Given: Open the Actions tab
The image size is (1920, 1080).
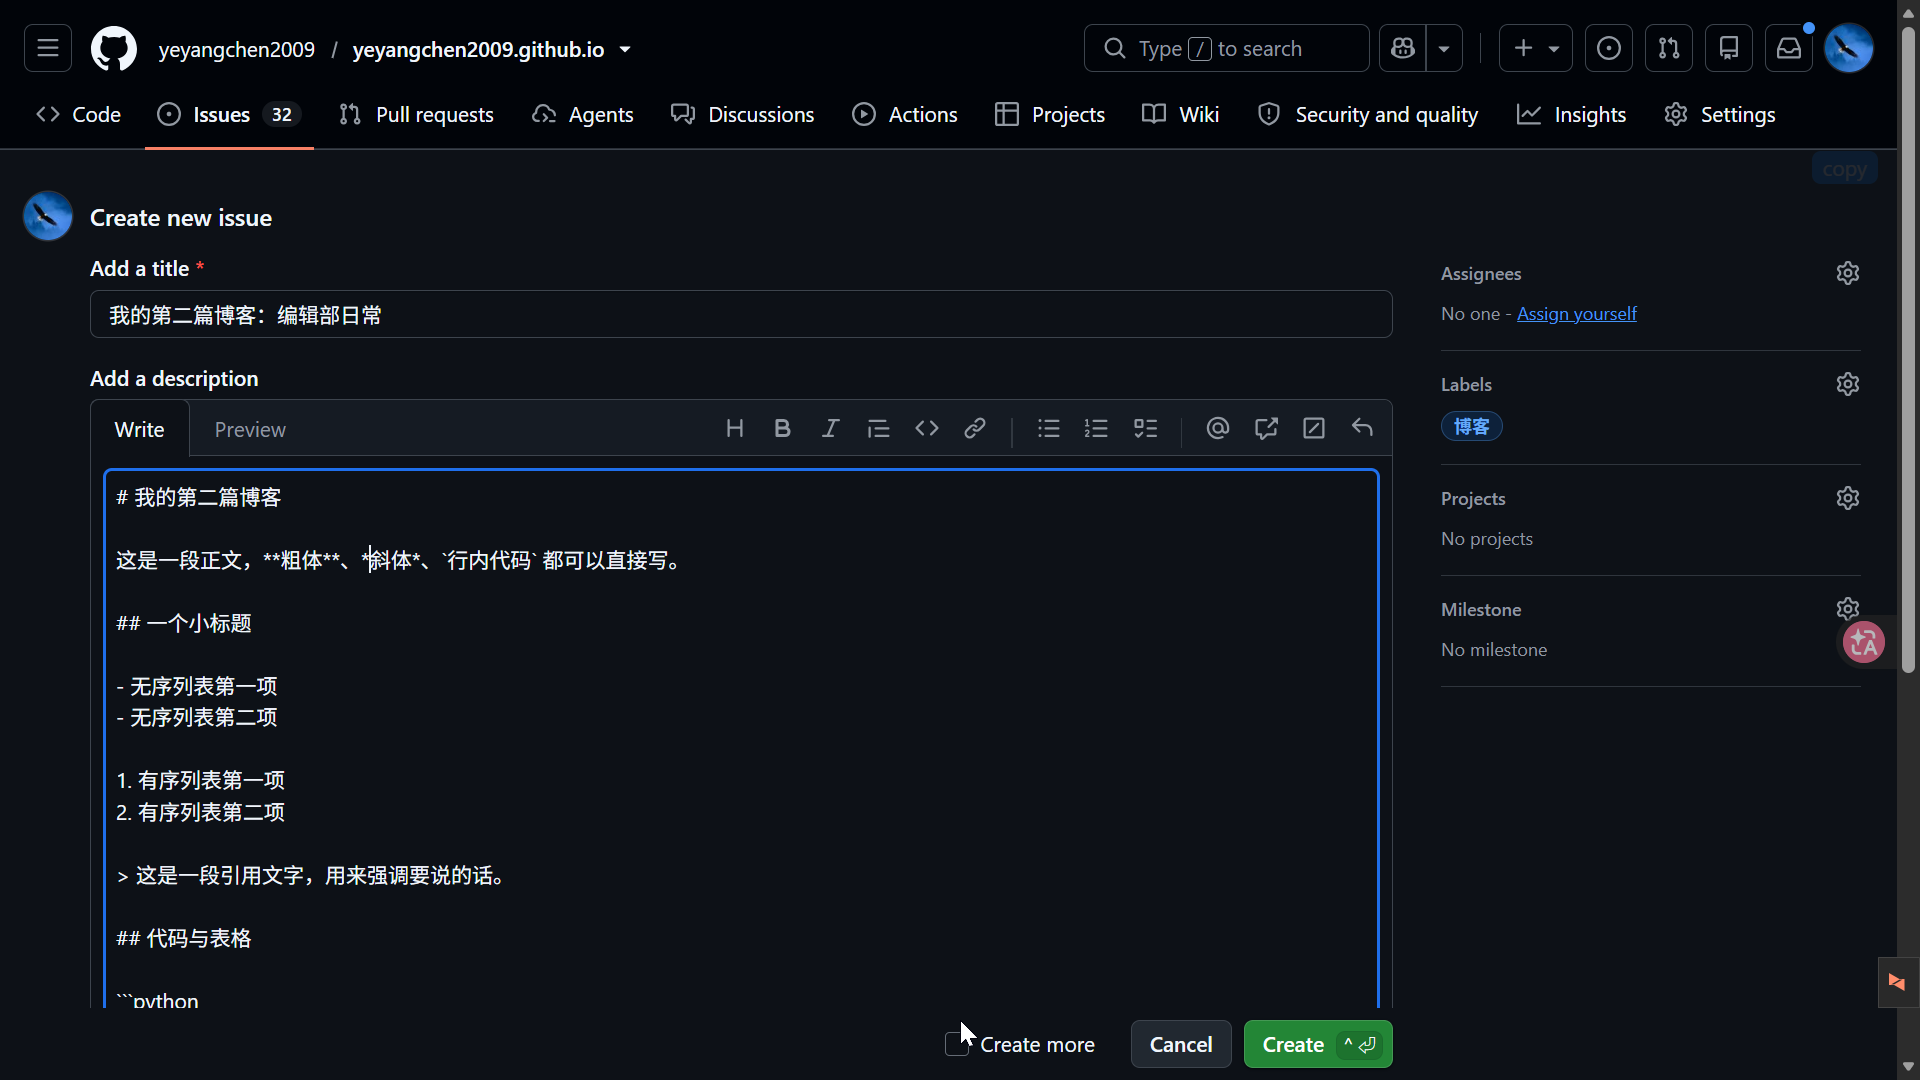Looking at the screenshot, I should 905,115.
